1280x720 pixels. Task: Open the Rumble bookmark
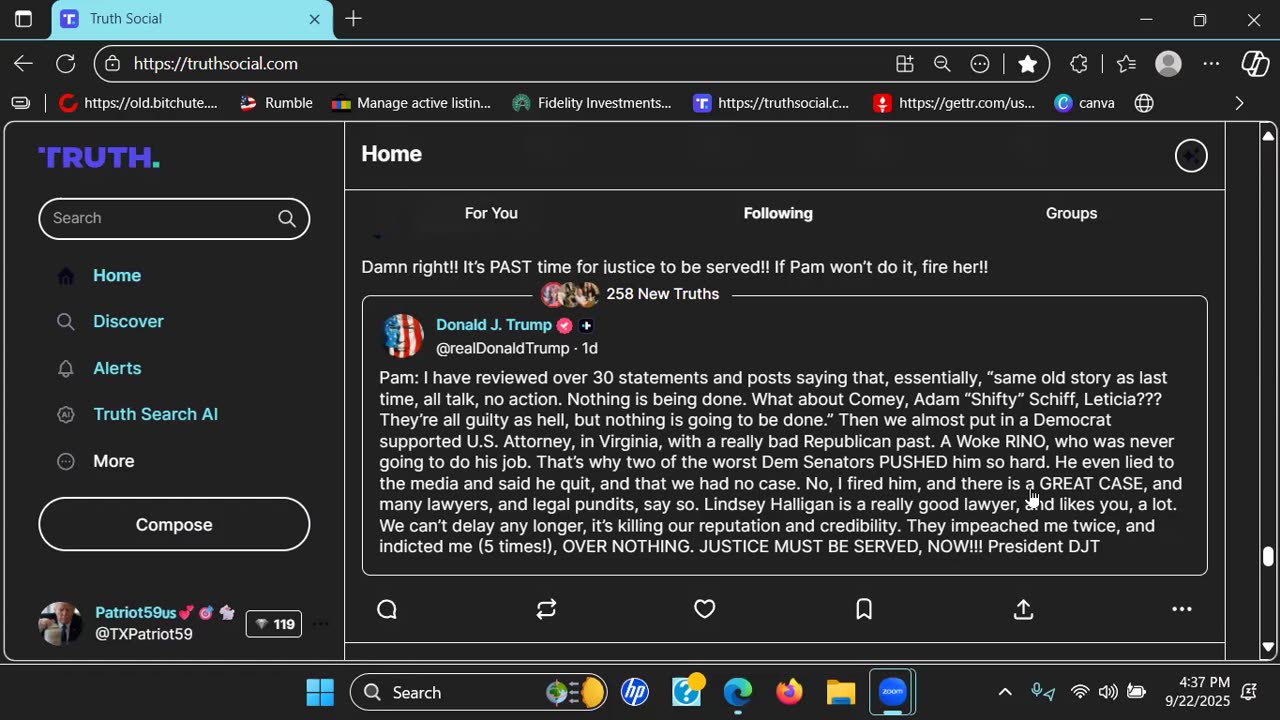[x=277, y=103]
